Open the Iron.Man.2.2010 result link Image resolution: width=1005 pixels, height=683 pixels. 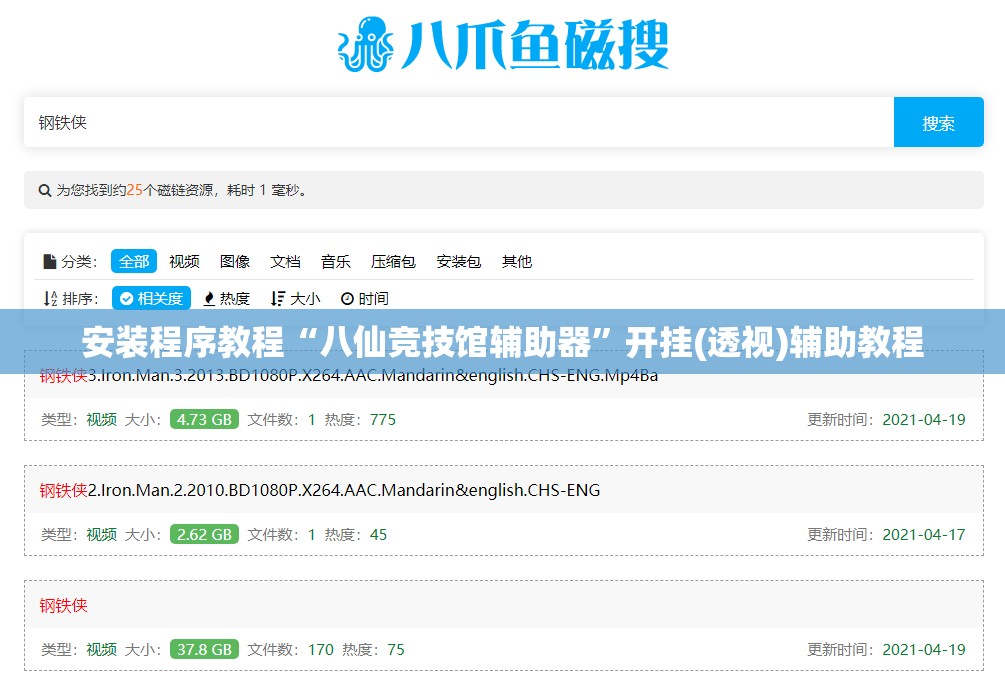point(320,490)
